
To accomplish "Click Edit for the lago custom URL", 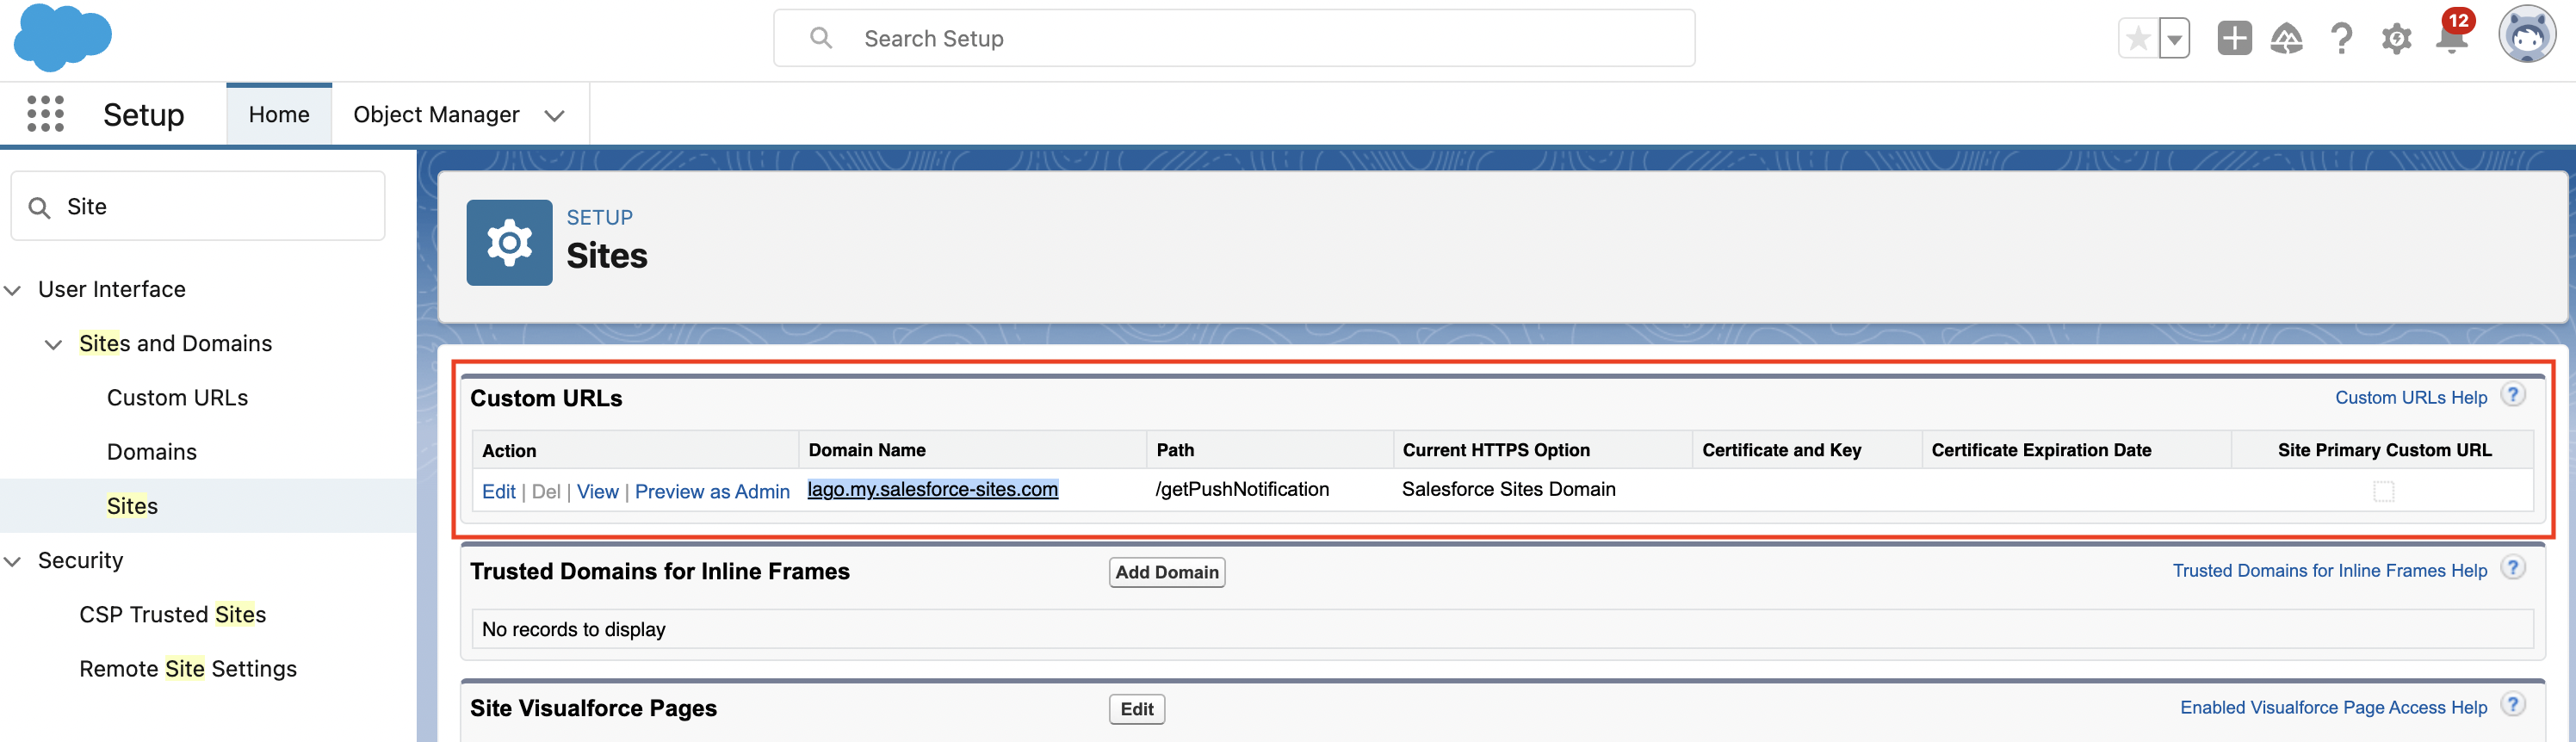I will point(498,491).
